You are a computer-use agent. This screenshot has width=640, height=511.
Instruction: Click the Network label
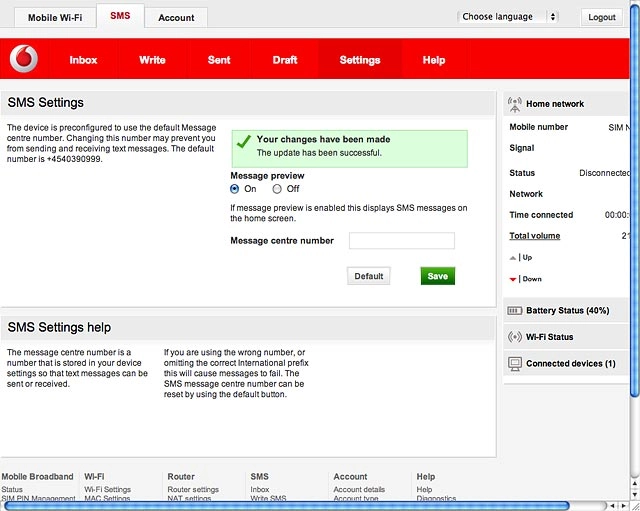pos(526,194)
